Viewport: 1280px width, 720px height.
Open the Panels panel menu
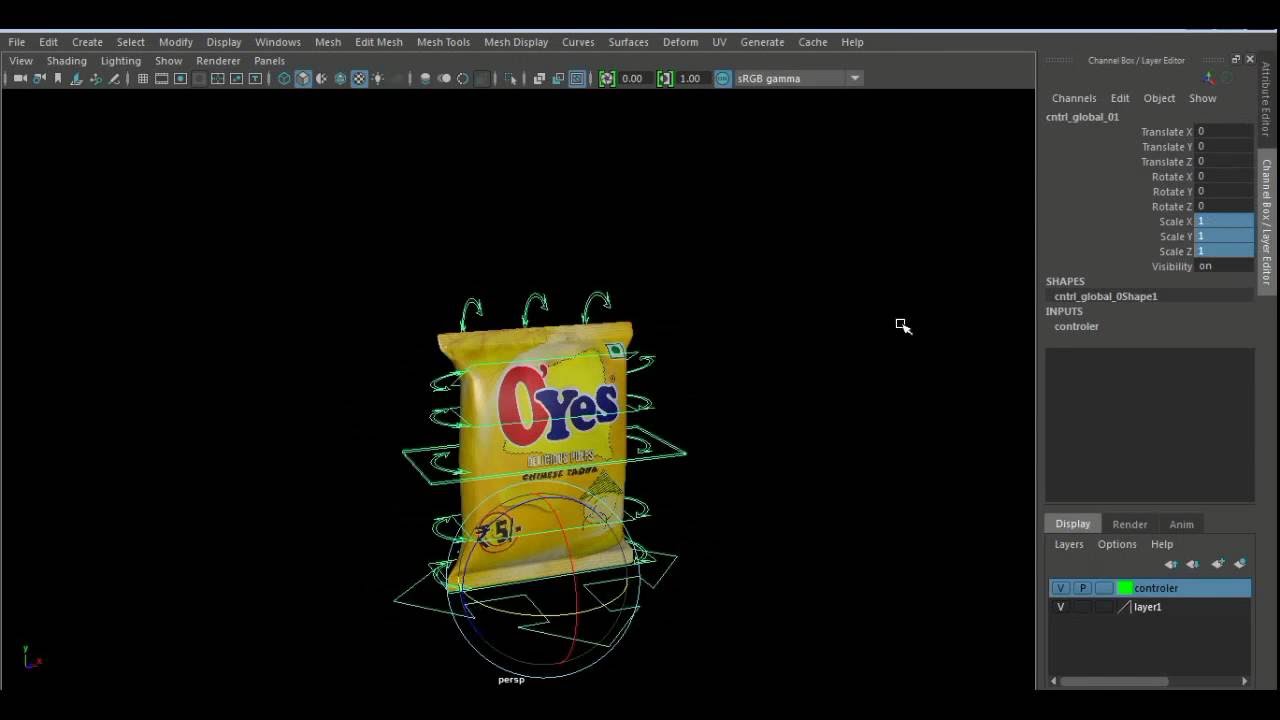coord(269,61)
